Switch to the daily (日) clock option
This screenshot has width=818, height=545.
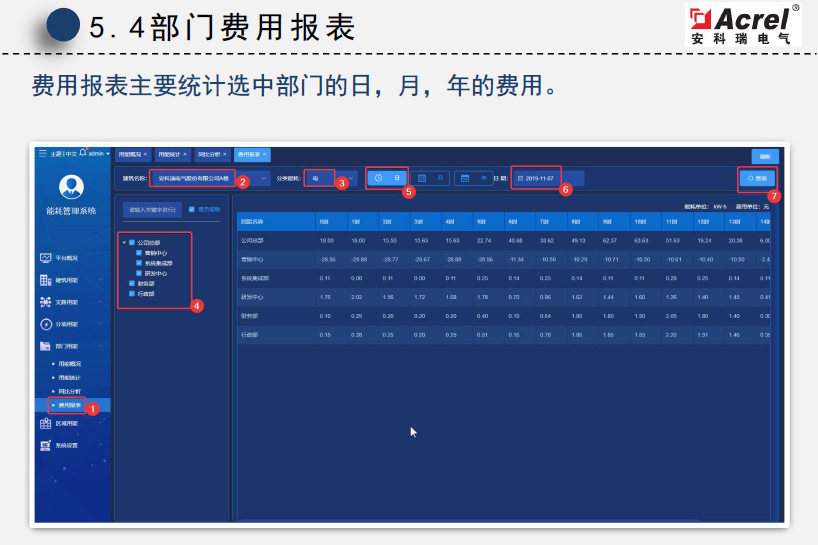pyautogui.click(x=387, y=178)
